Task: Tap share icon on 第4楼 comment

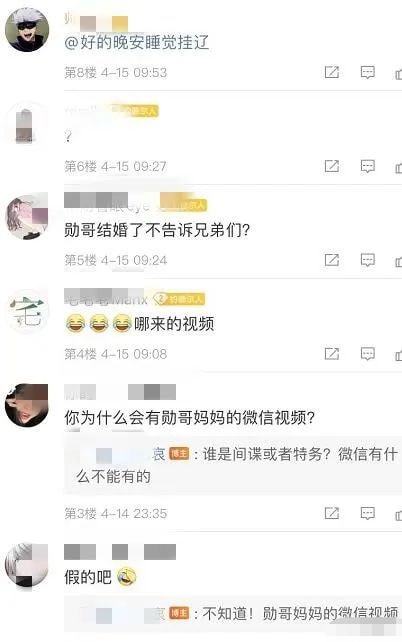Action: tap(332, 353)
